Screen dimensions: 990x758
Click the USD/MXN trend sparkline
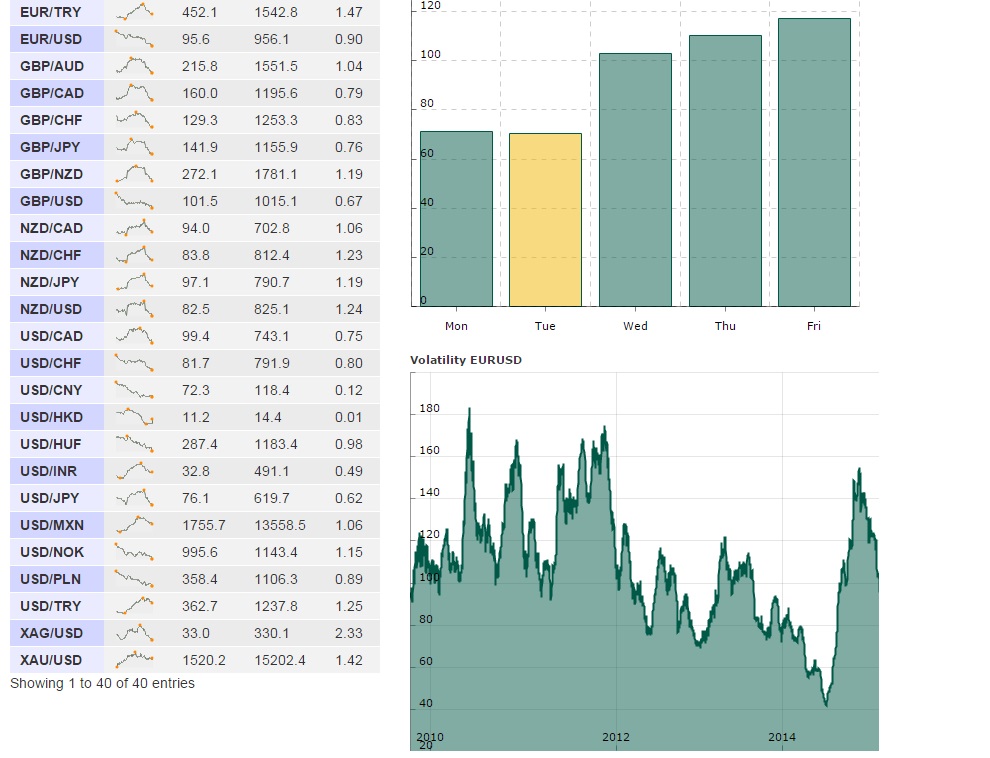point(134,525)
